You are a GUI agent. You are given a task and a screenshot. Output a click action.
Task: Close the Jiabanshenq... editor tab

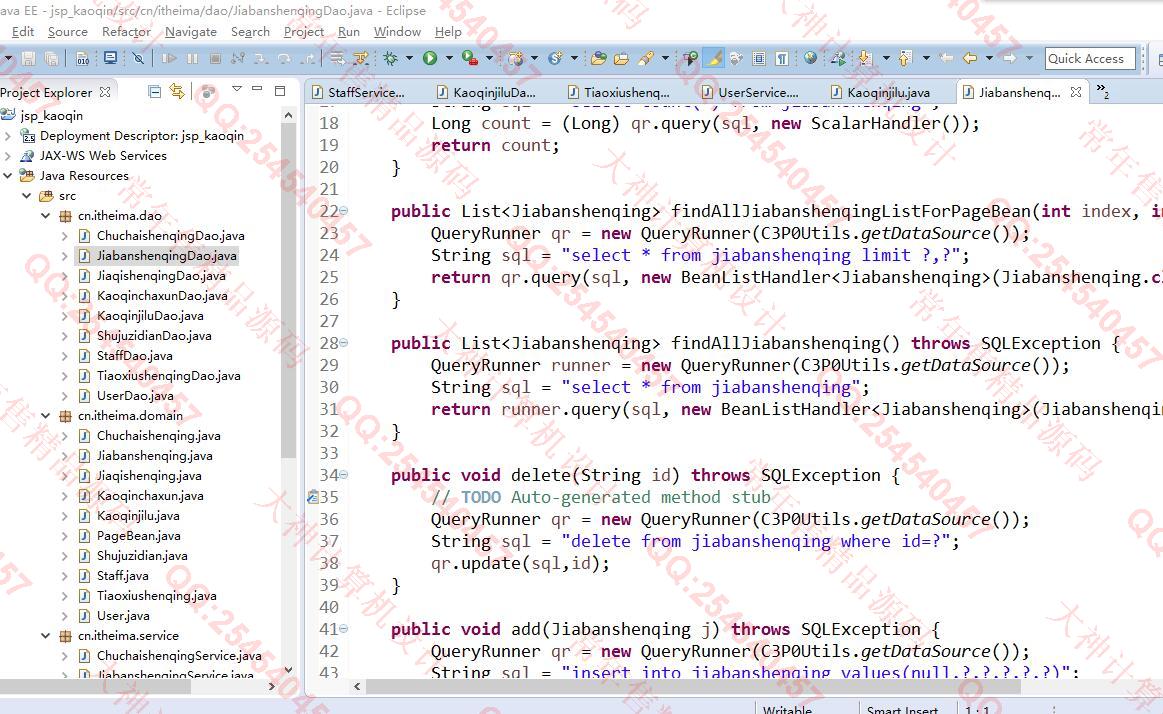pyautogui.click(x=1076, y=92)
